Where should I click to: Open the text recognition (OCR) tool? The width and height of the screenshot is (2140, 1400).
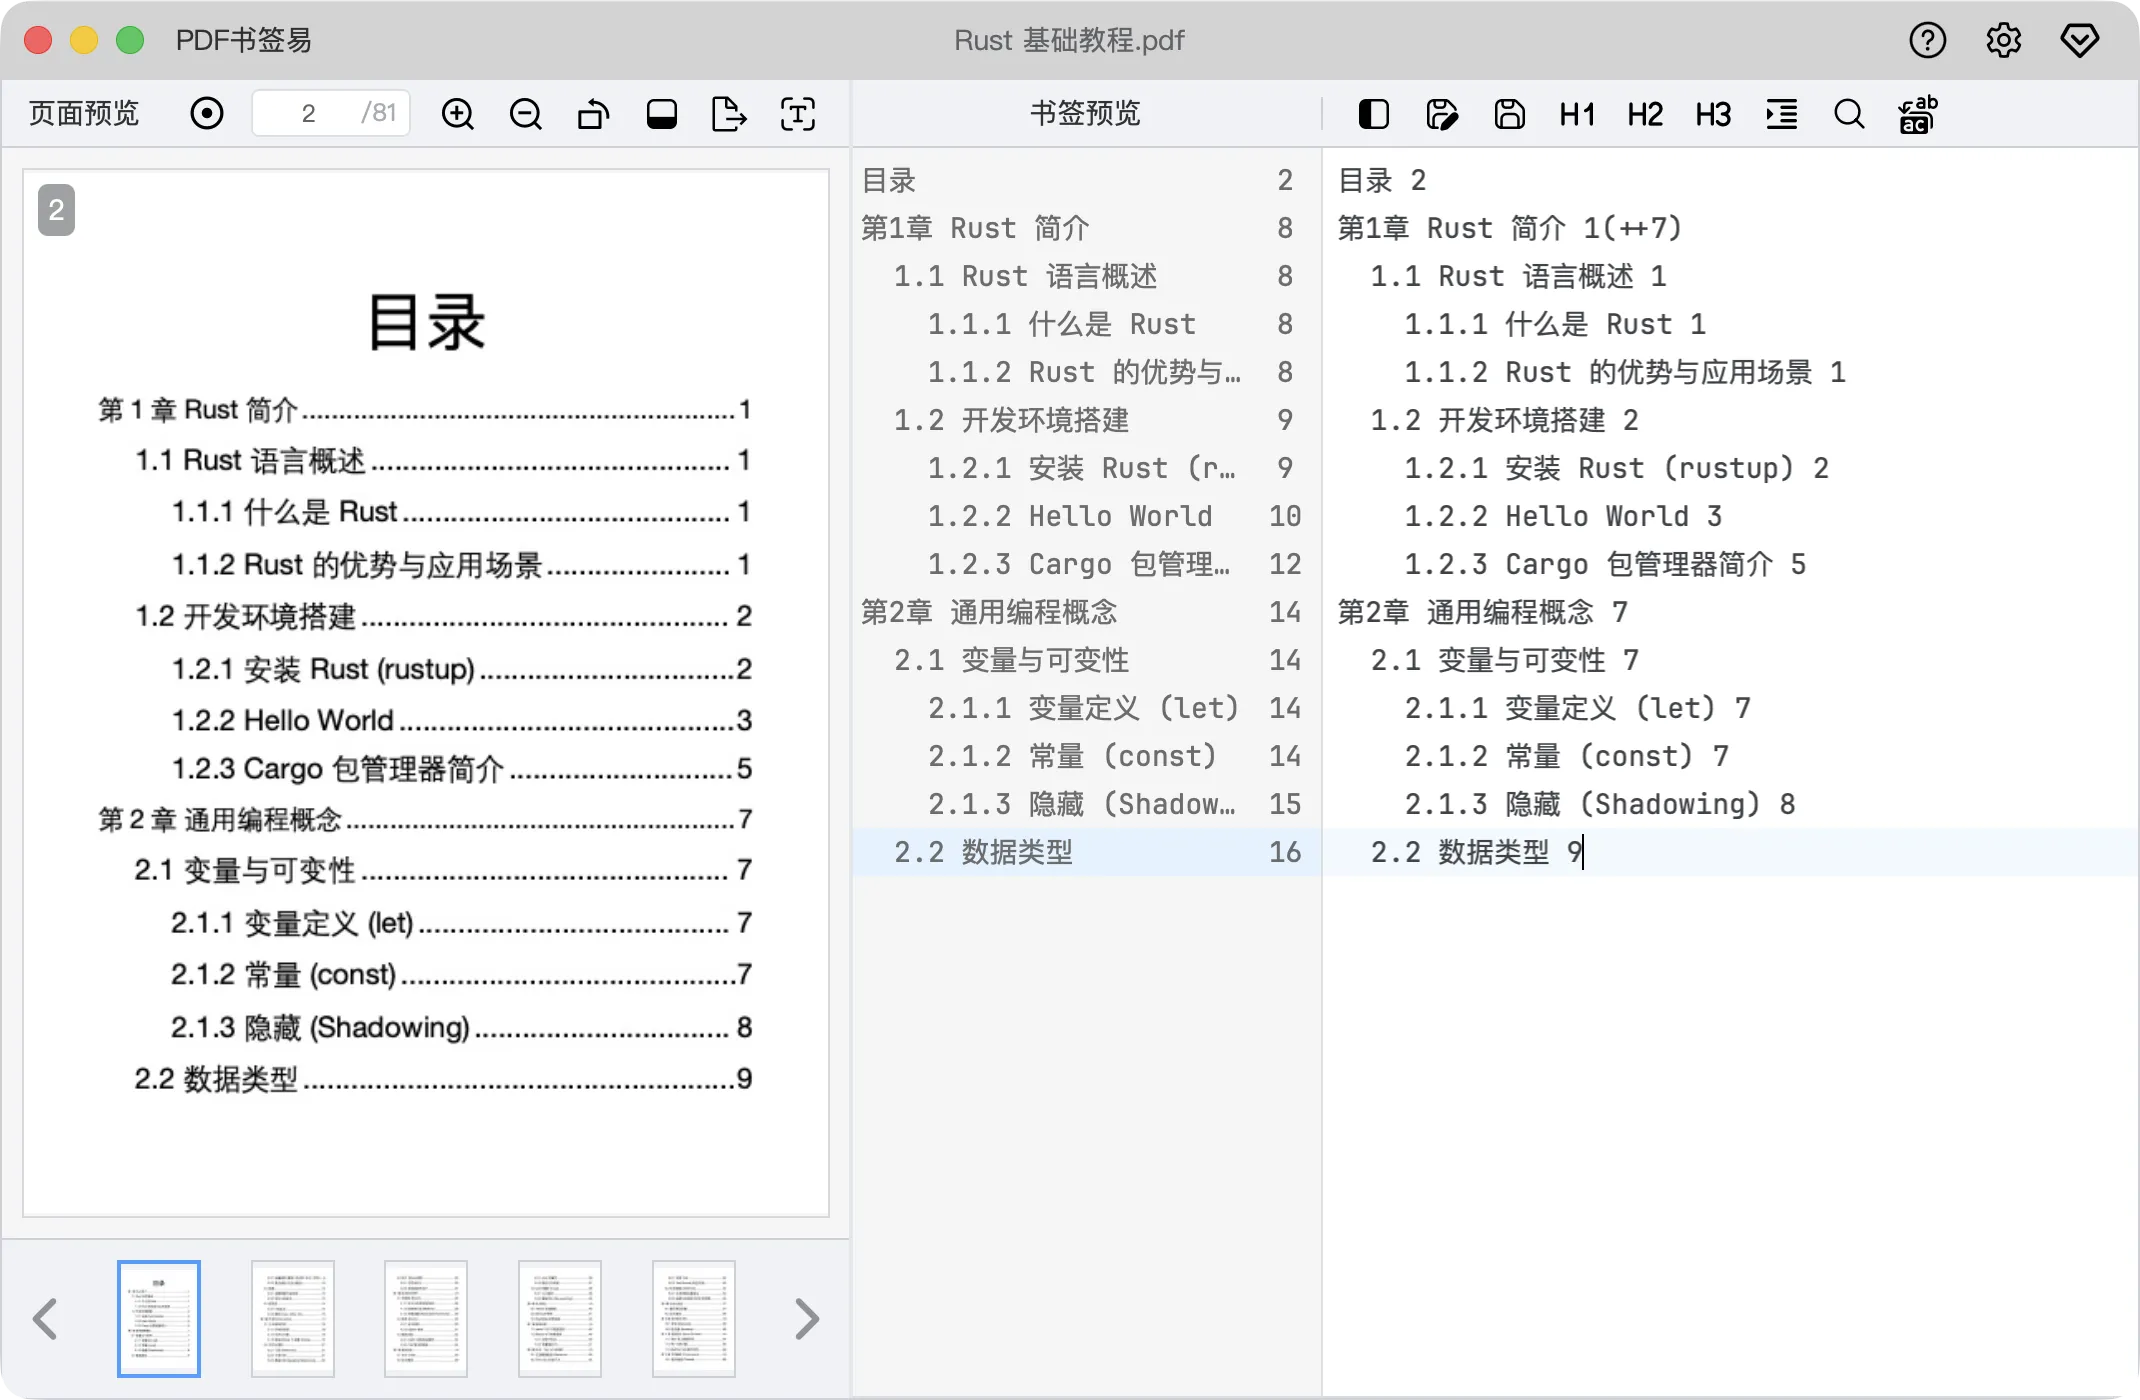[797, 113]
